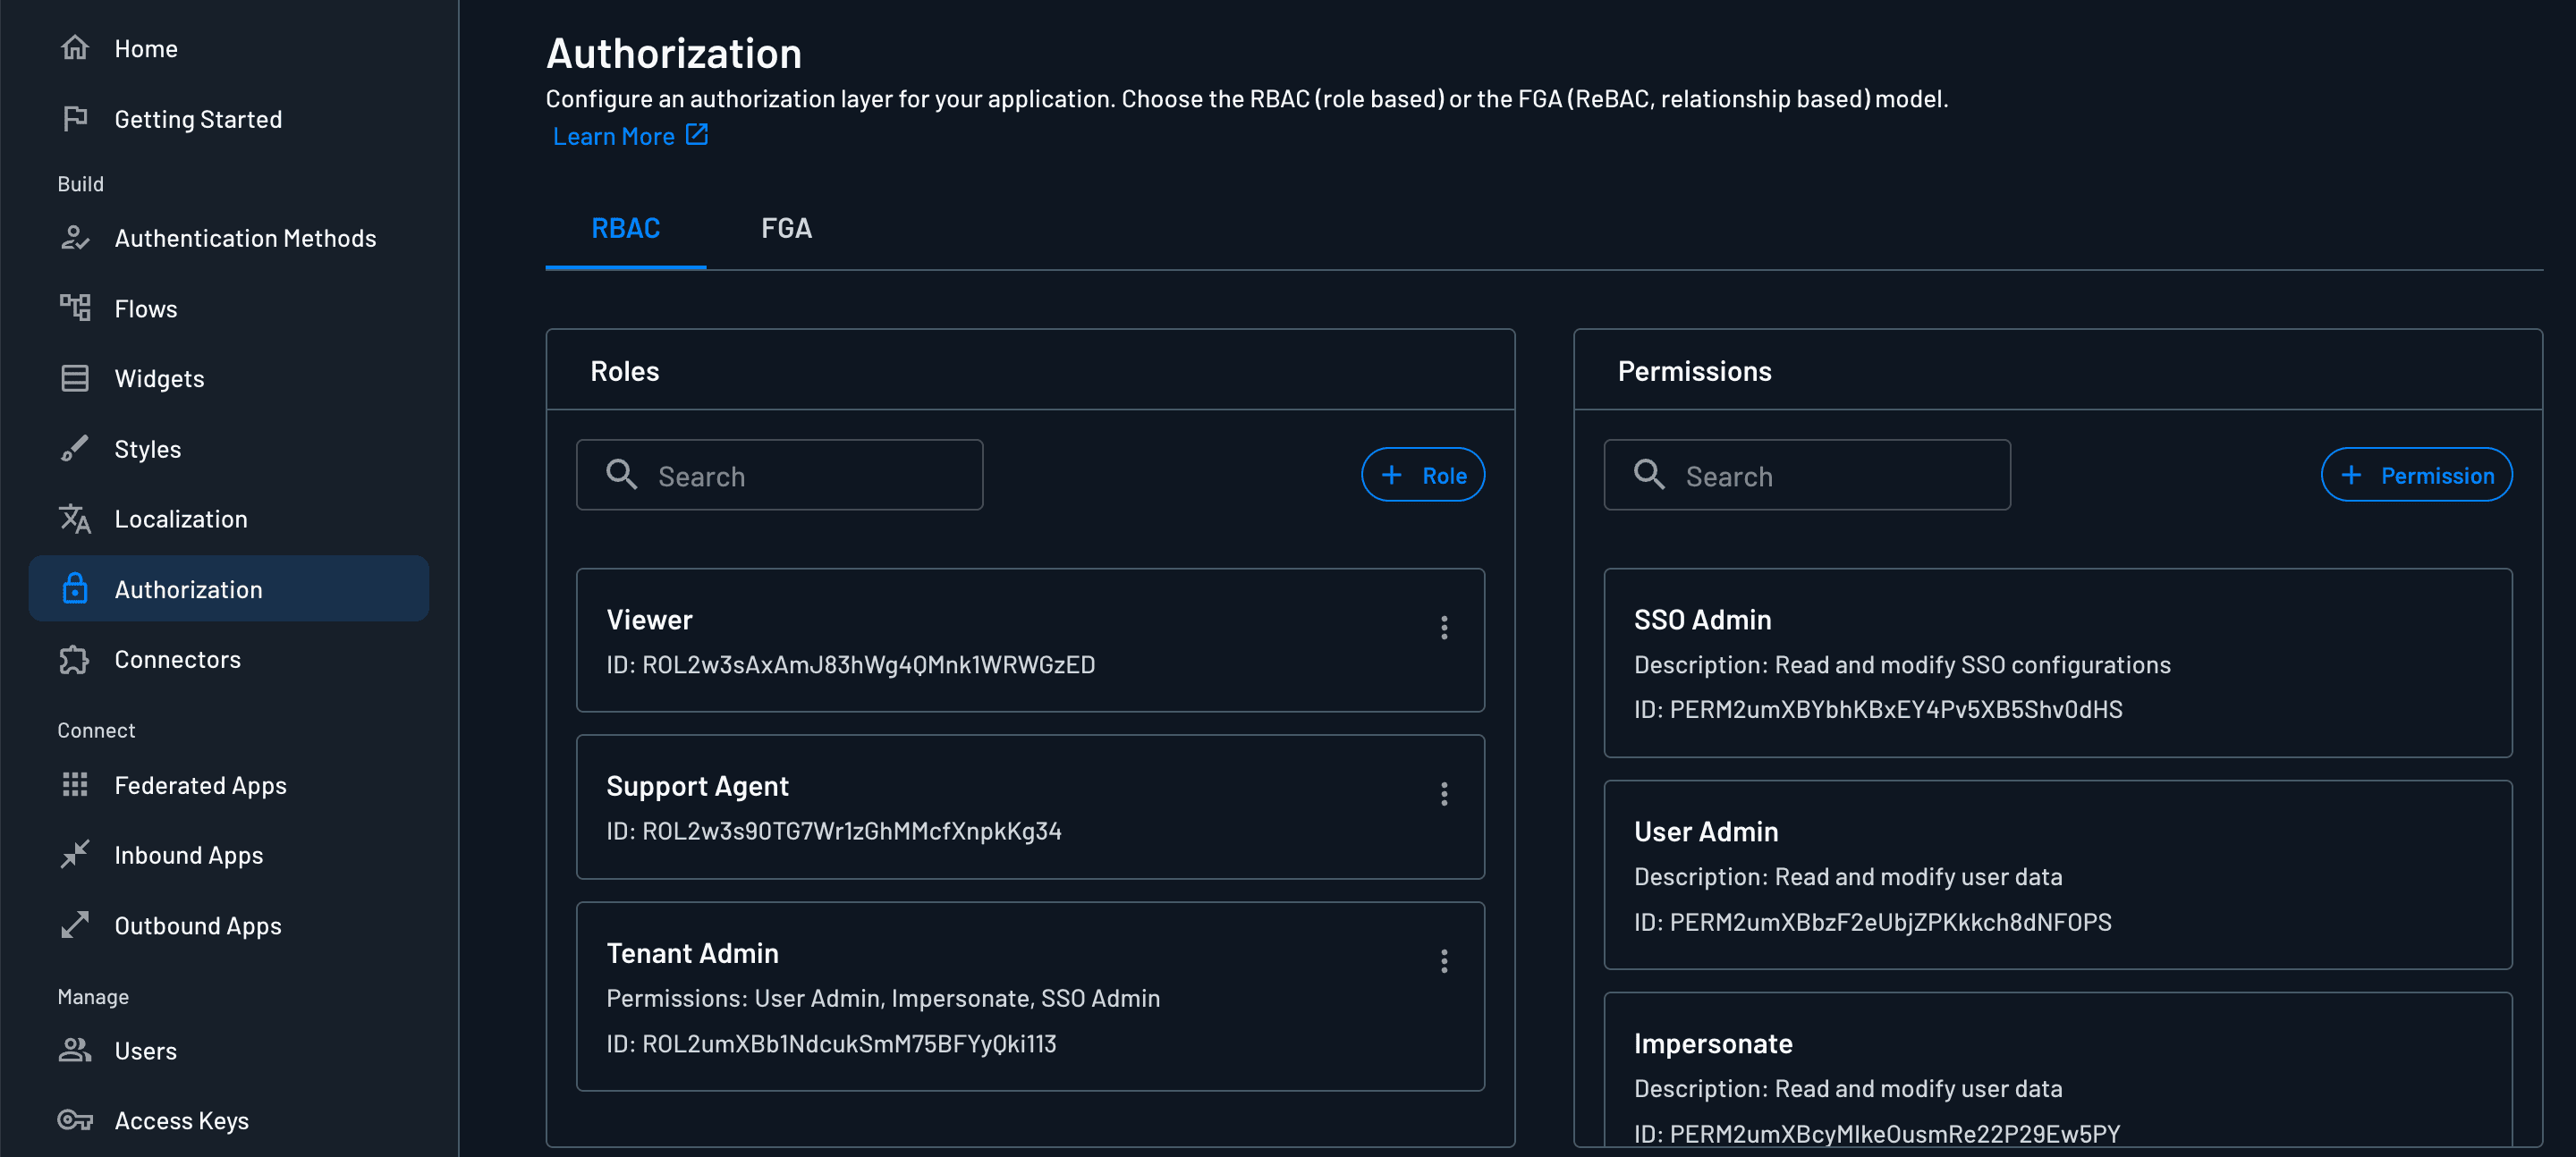Select the RBAC tab
Viewport: 2576px width, 1157px height.
[626, 228]
